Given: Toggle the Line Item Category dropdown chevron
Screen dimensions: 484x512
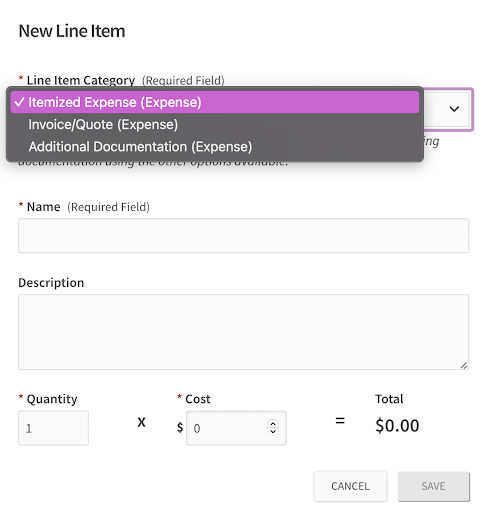Looking at the screenshot, I should [x=454, y=109].
